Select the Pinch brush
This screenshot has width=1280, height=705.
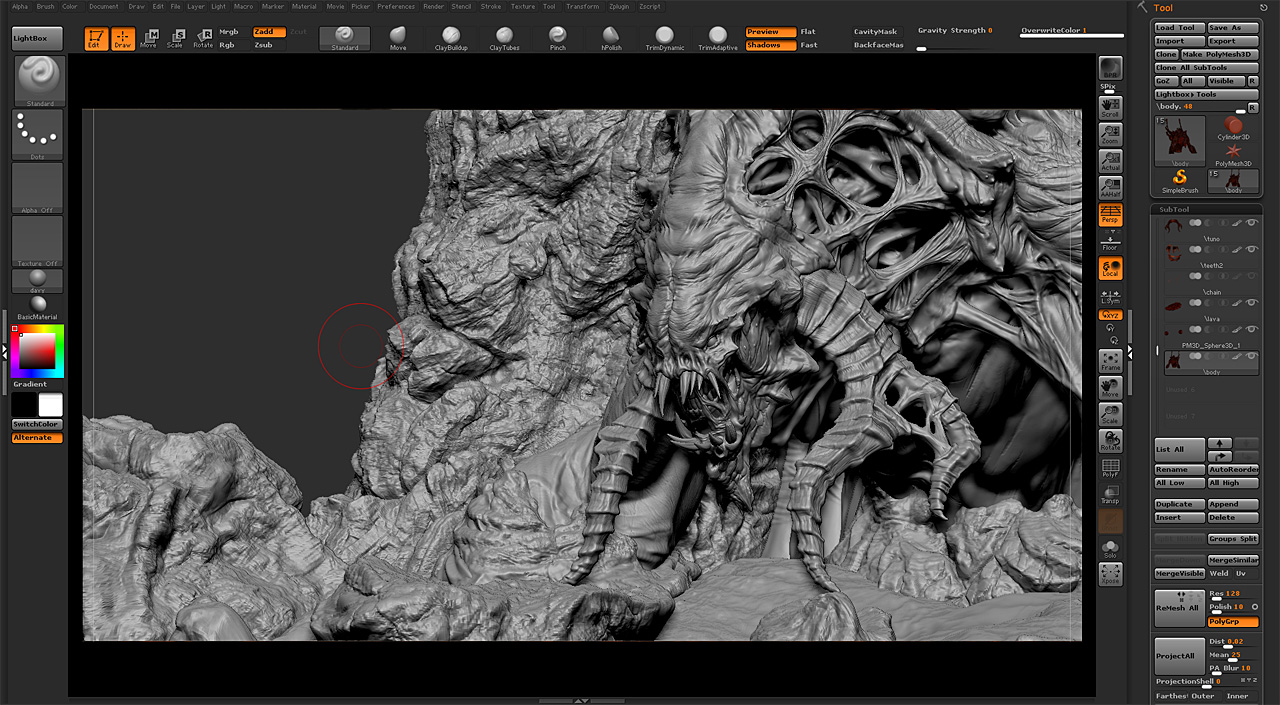tap(557, 38)
